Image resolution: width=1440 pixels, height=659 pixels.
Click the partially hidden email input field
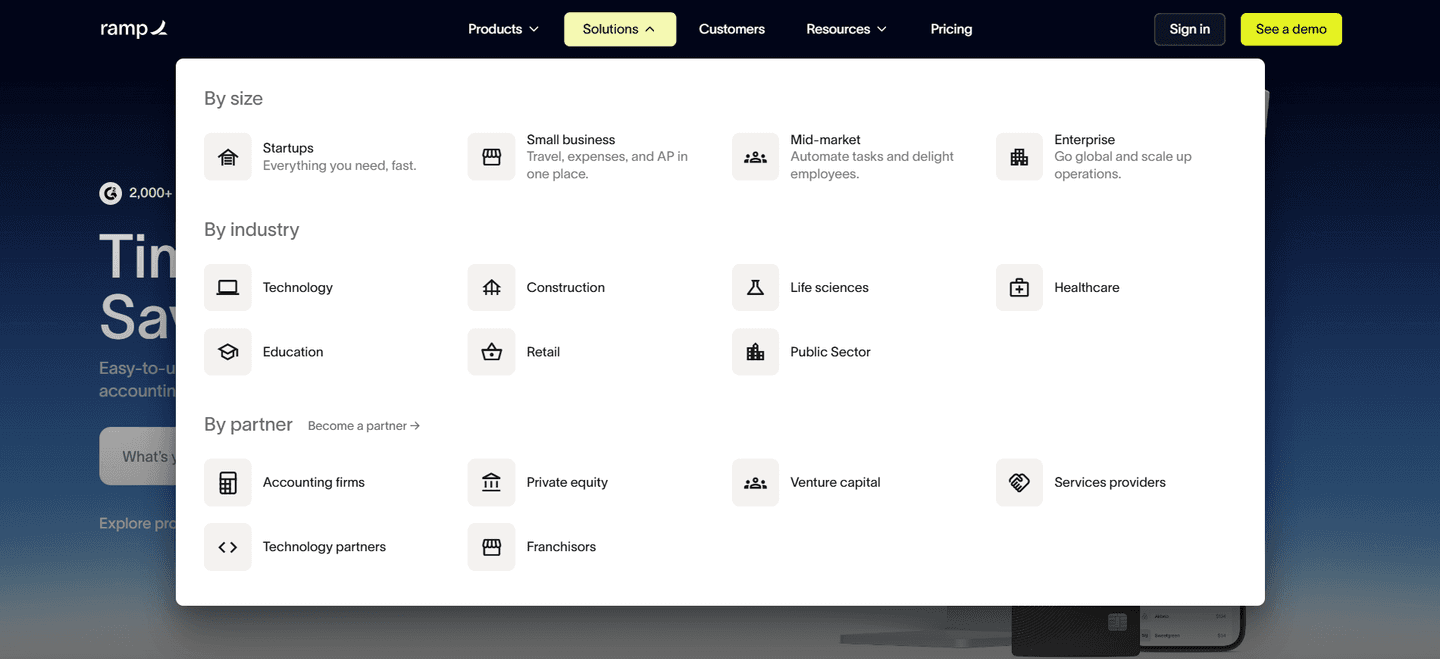click(x=138, y=456)
